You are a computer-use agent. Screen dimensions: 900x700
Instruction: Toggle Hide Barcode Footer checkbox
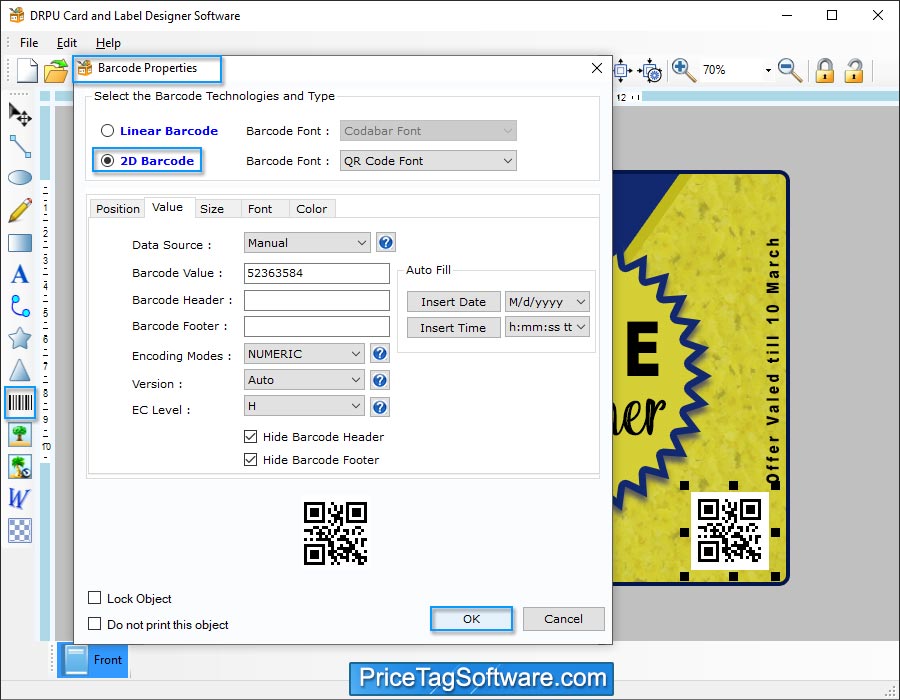click(250, 460)
